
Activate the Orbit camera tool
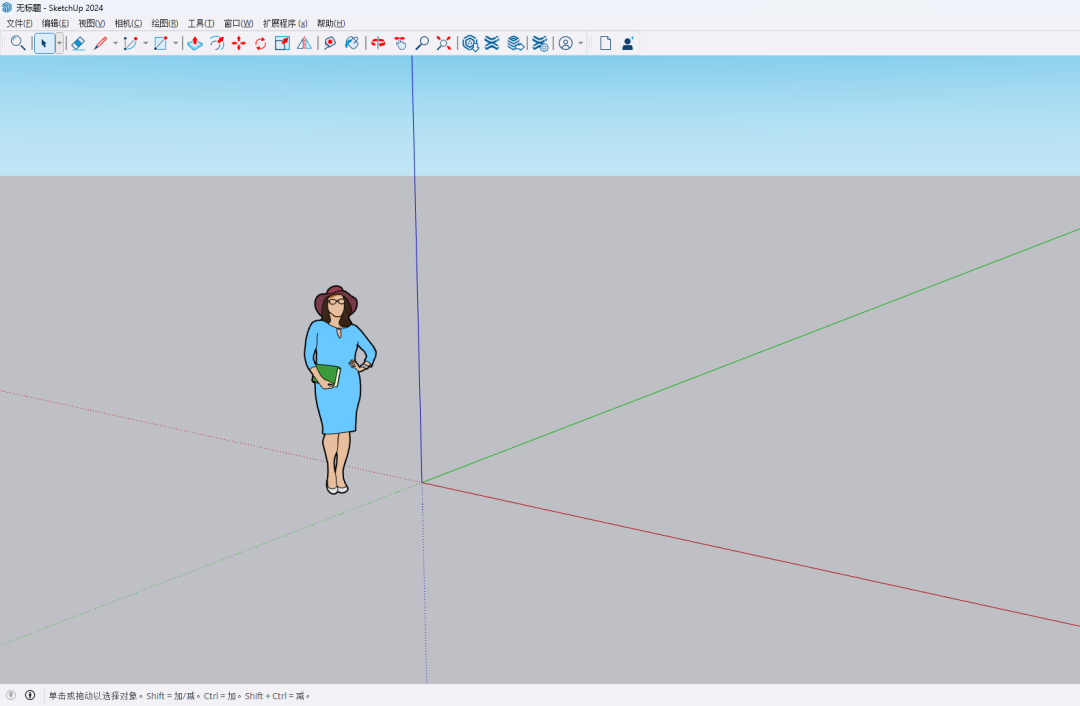tap(378, 43)
